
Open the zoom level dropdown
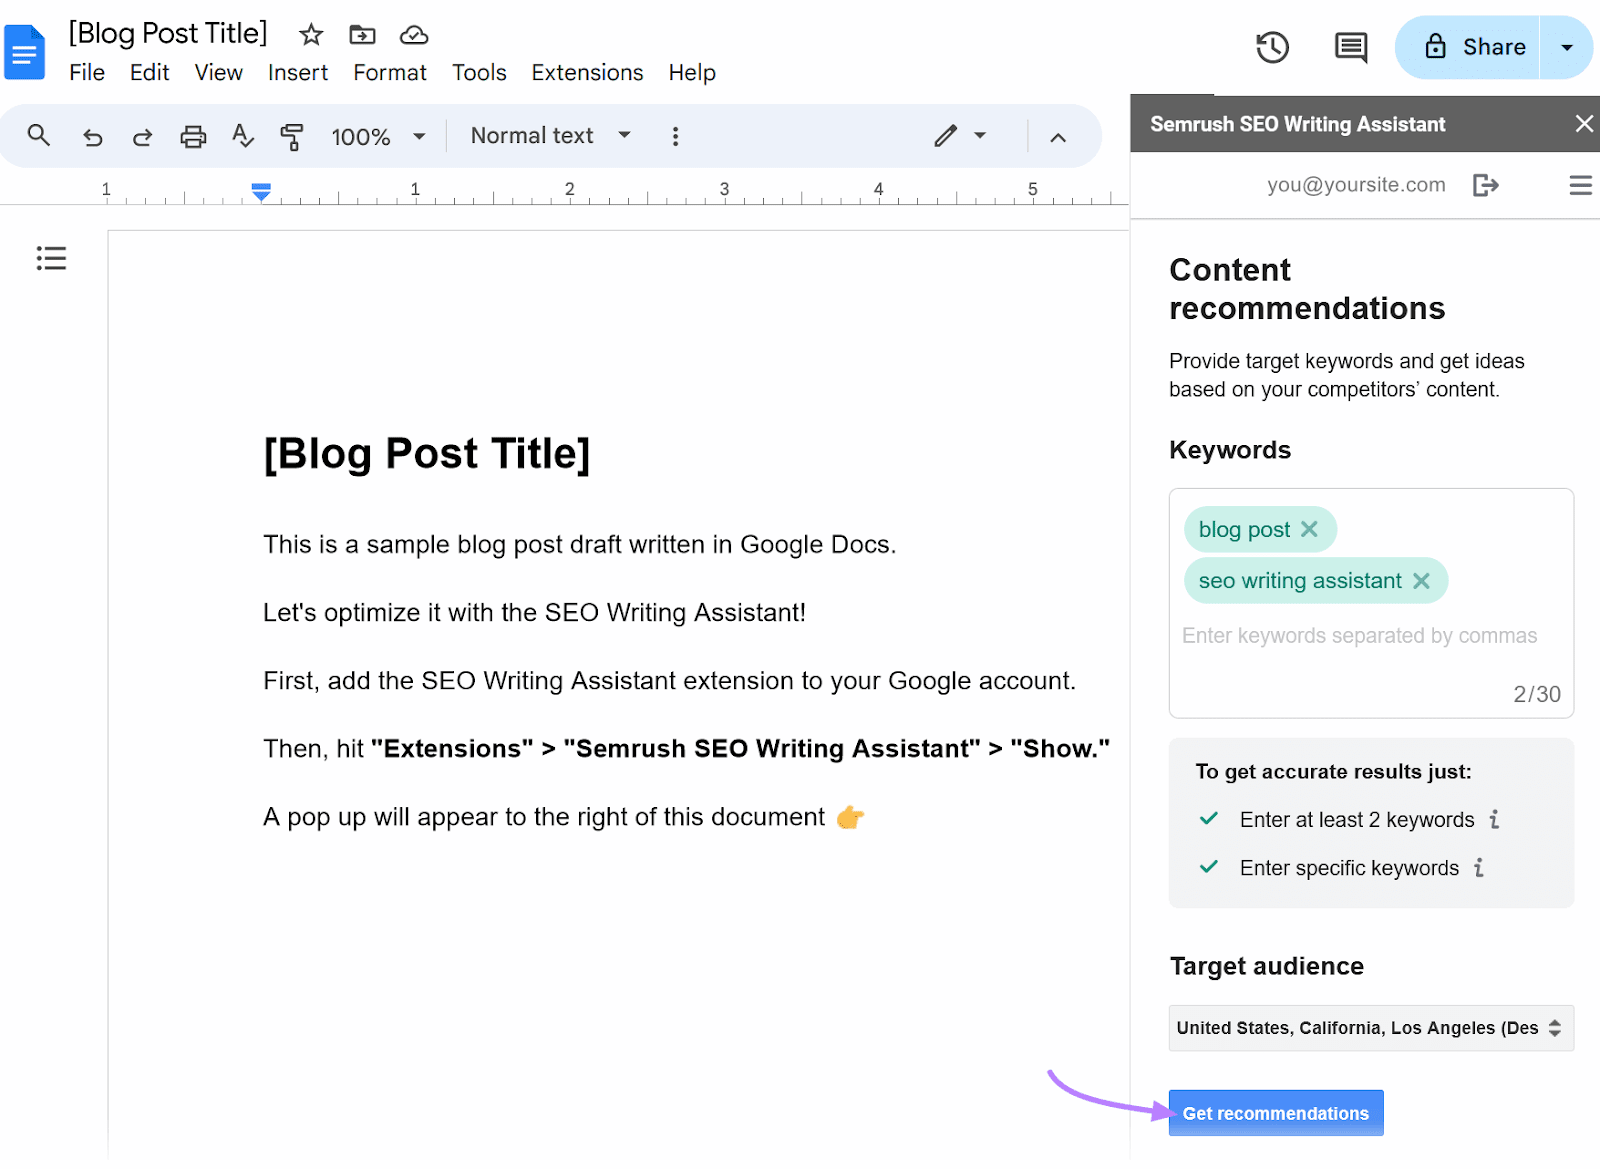378,135
